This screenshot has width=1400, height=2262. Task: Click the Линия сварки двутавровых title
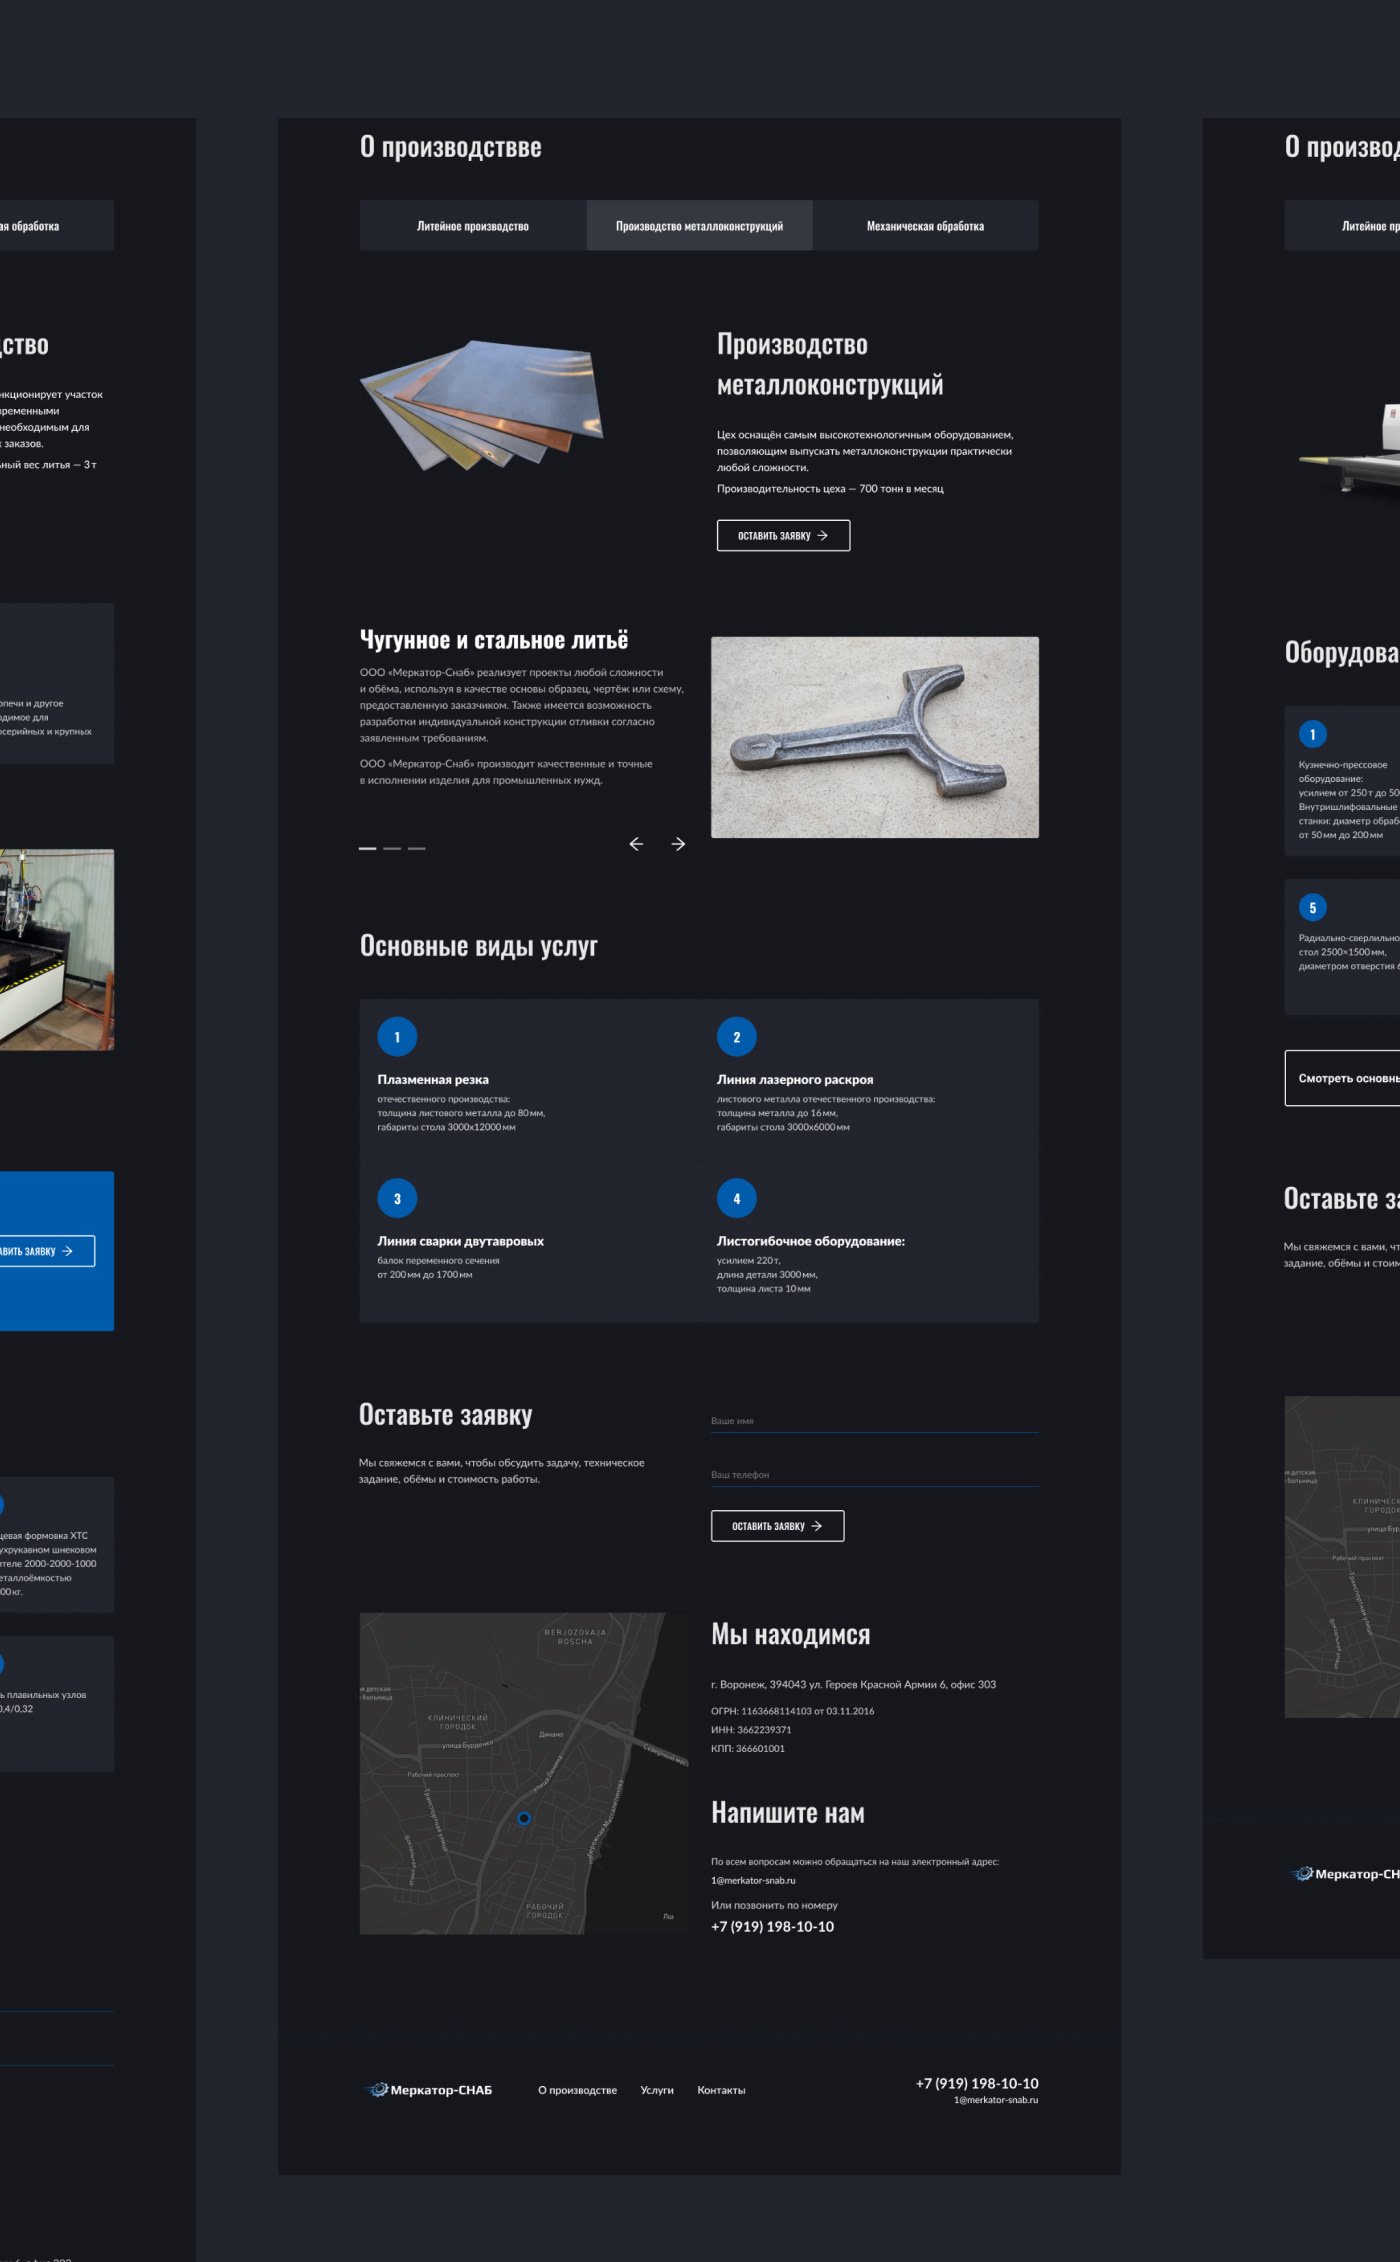point(461,1241)
